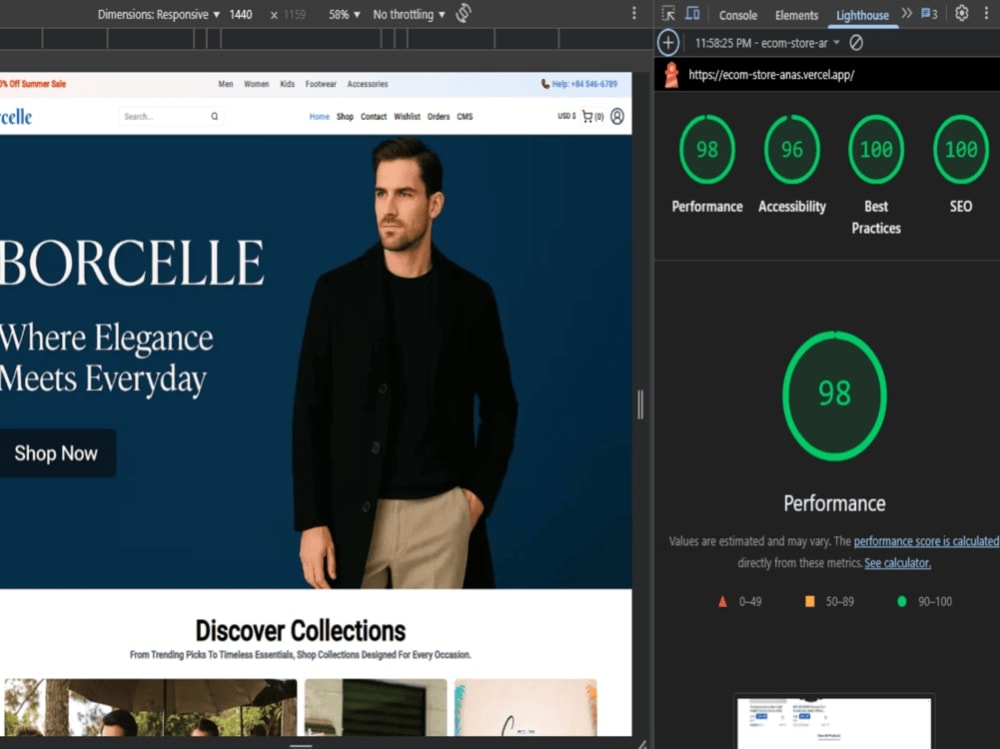Click the search magnifier icon
Screen dimensions: 1000x749
[x=214, y=116]
